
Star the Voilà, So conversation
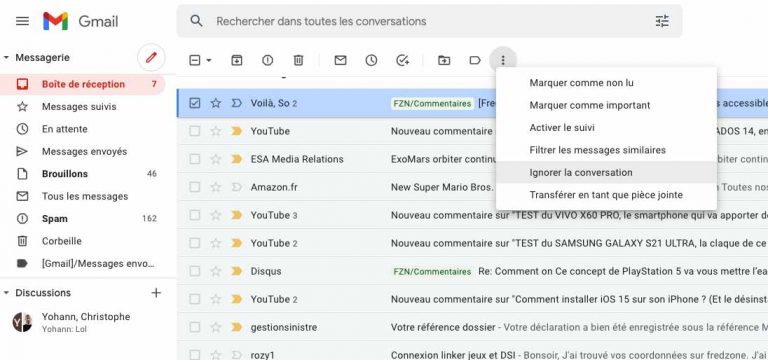[x=216, y=103]
